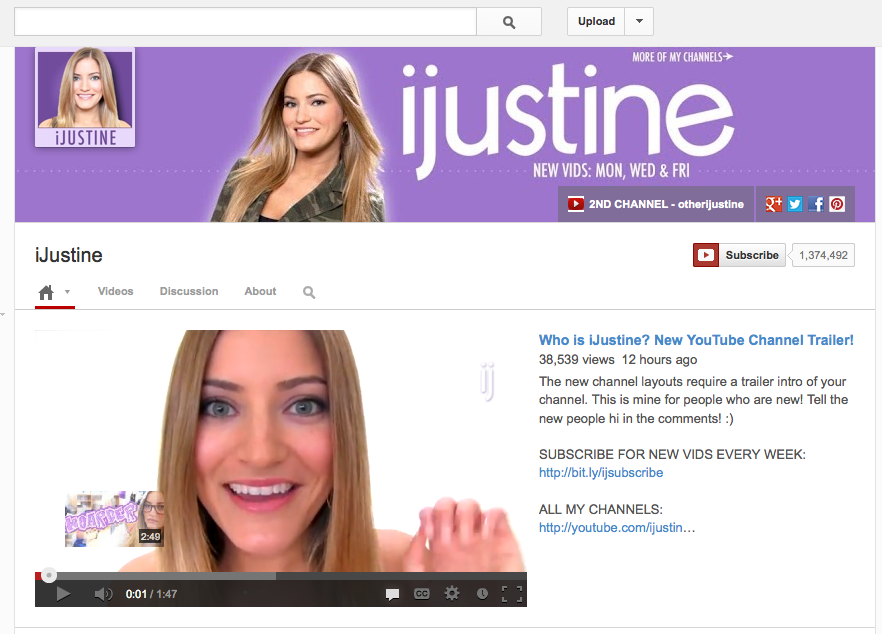Screen dimensions: 882x634
Task: Open the Pinterest social link
Action: (837, 204)
